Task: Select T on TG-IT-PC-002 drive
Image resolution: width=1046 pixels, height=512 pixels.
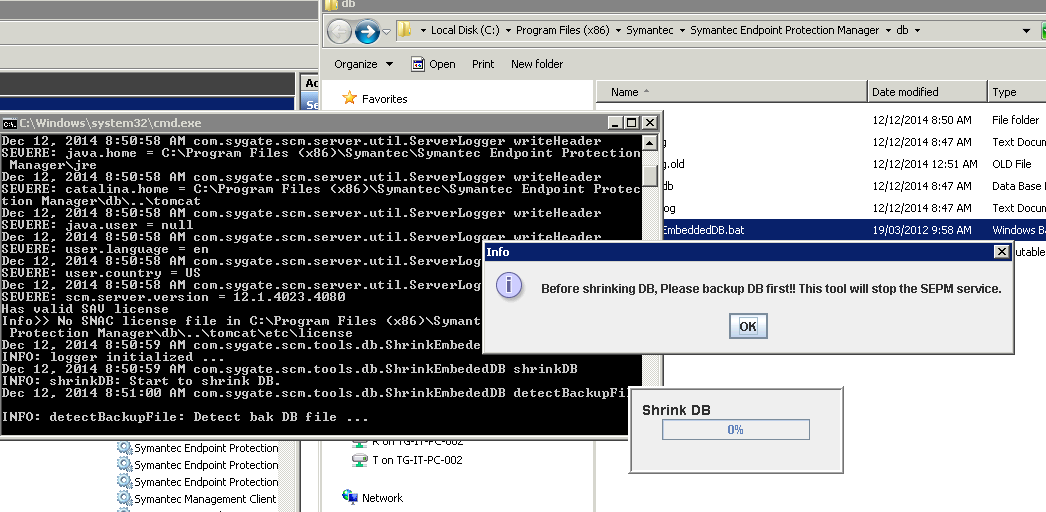Action: [x=417, y=460]
